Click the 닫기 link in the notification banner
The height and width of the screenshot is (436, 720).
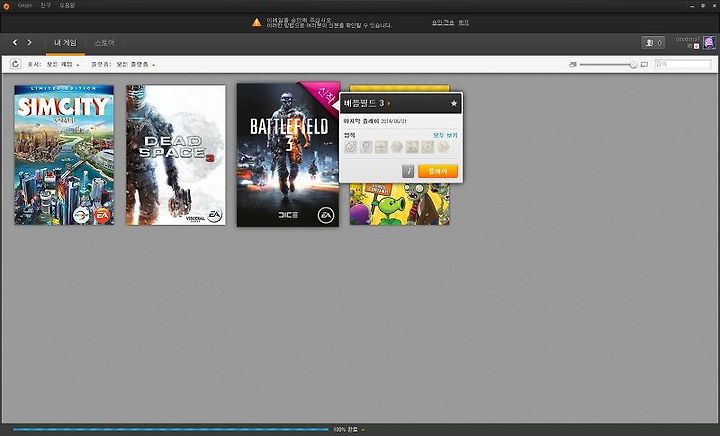point(463,22)
